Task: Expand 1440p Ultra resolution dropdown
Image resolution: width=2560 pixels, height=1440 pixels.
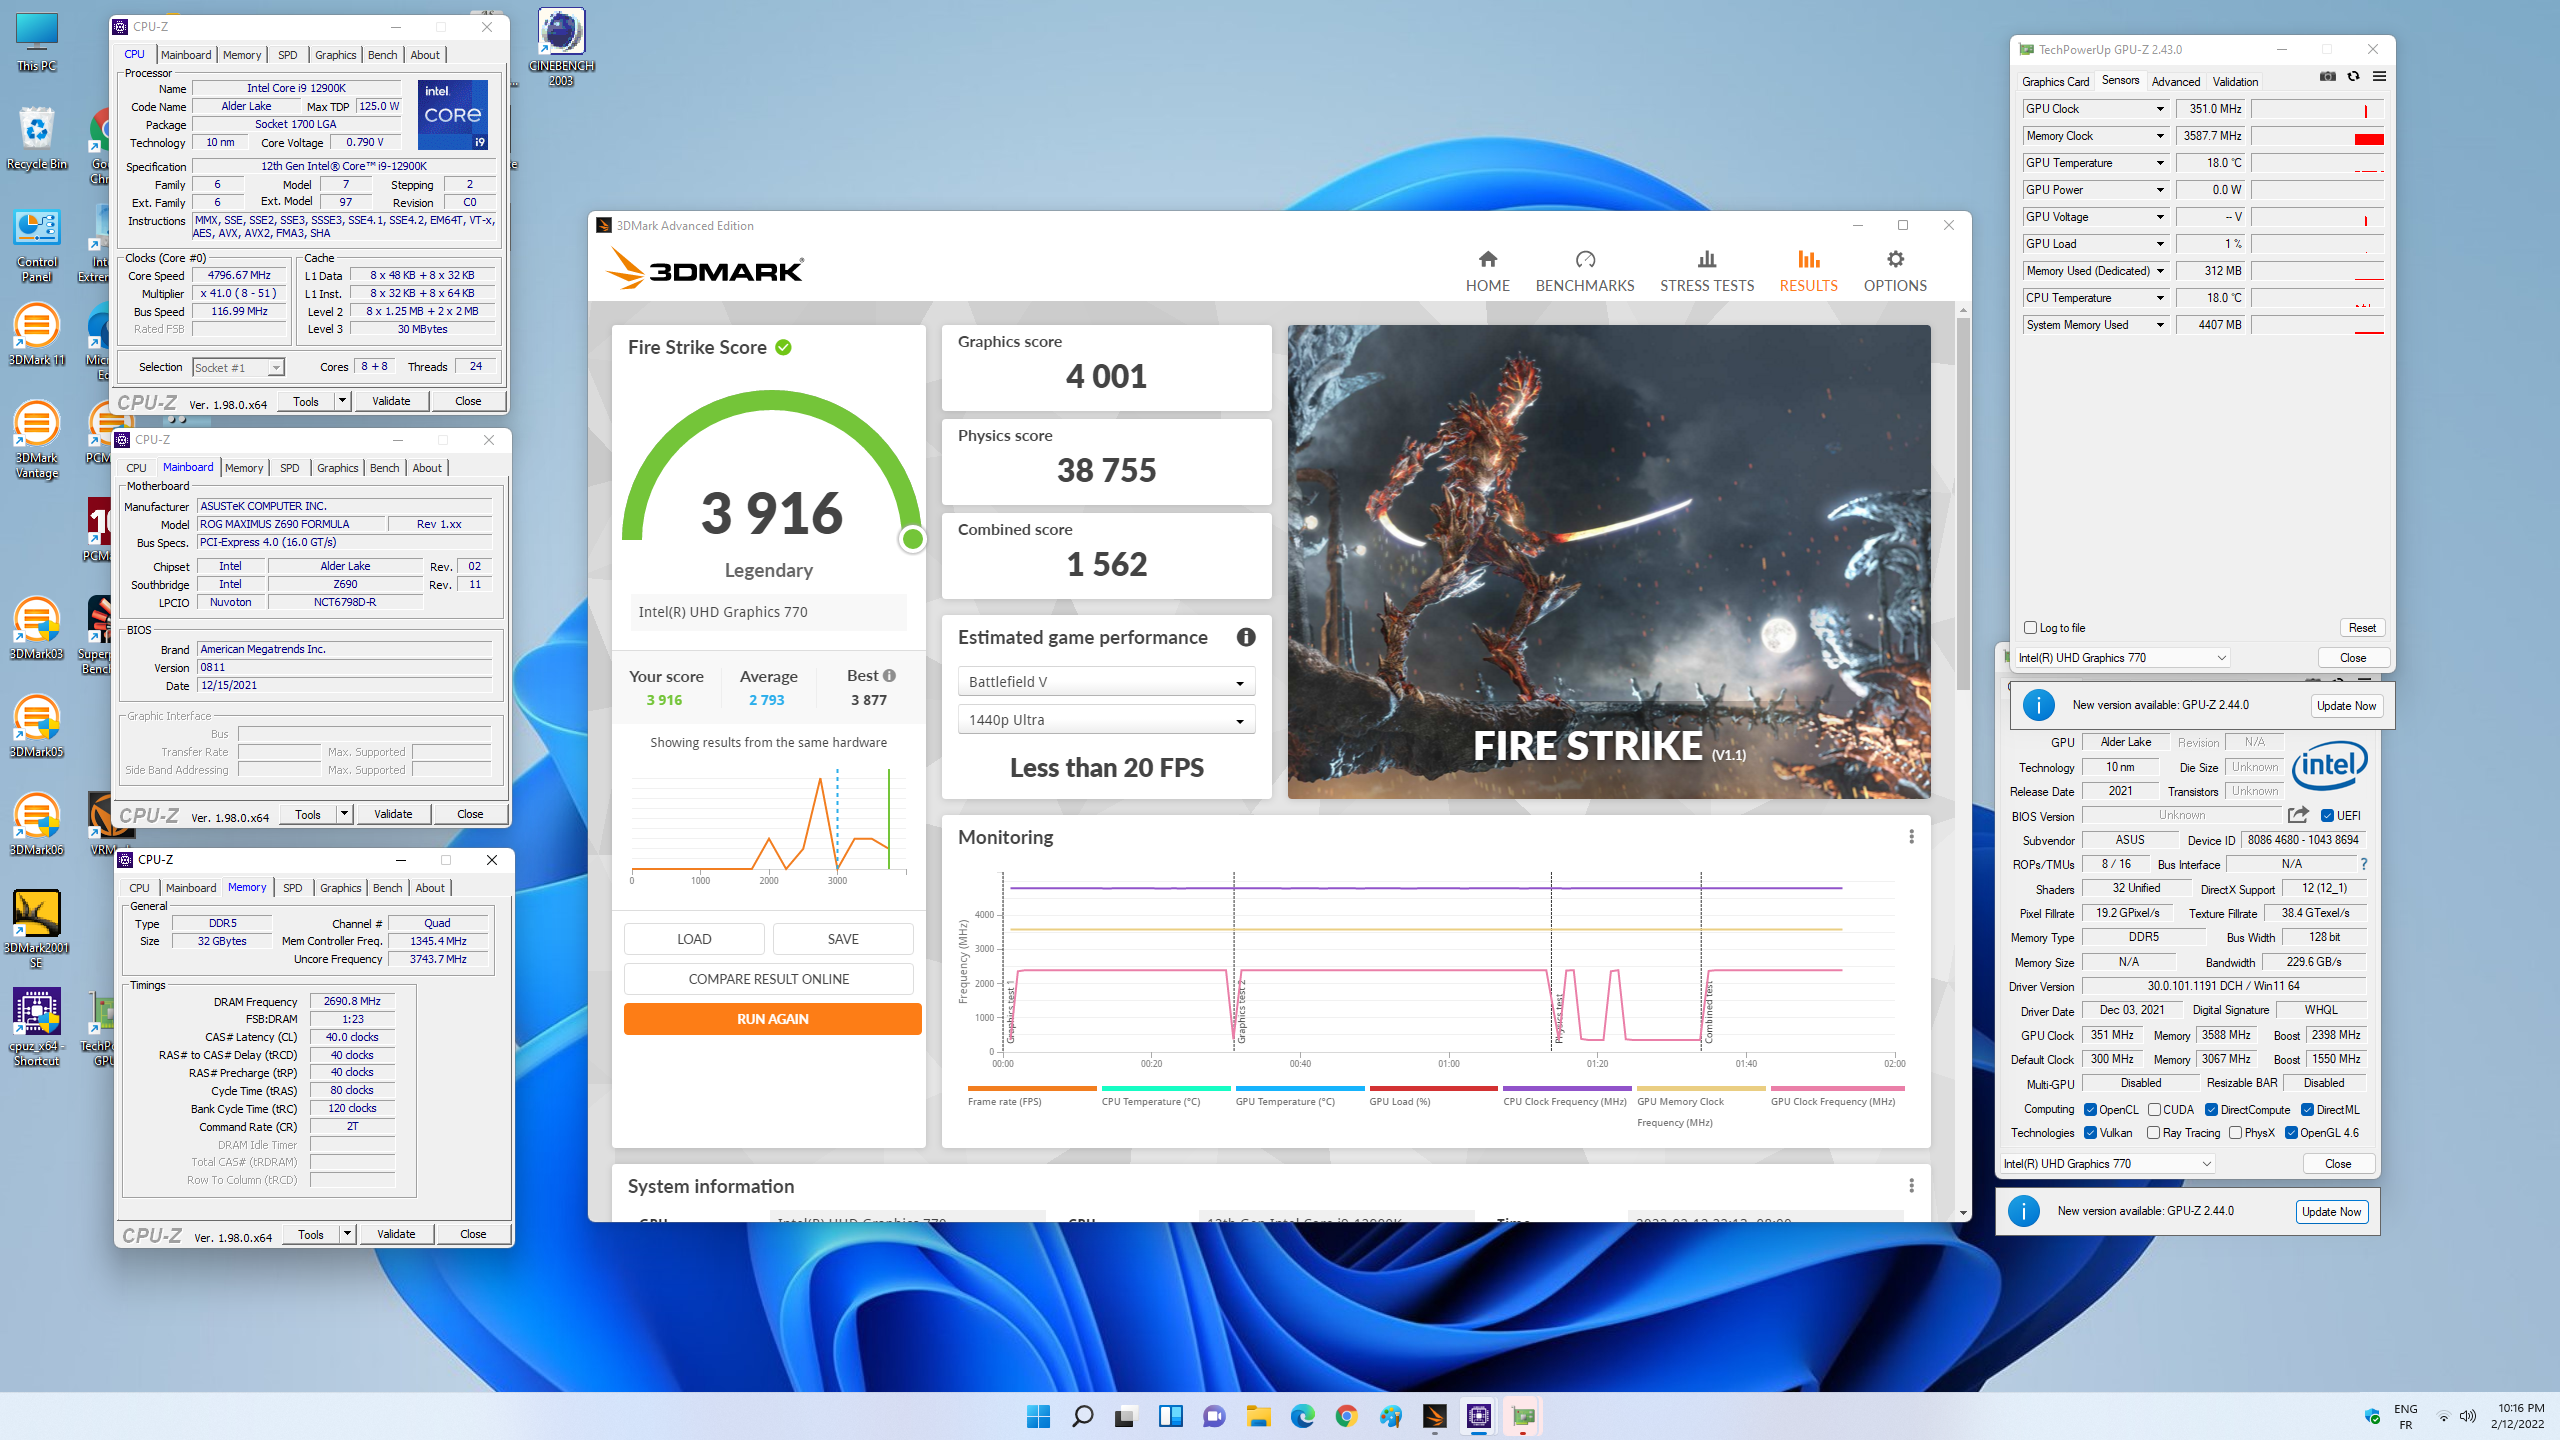Action: [x=1106, y=720]
